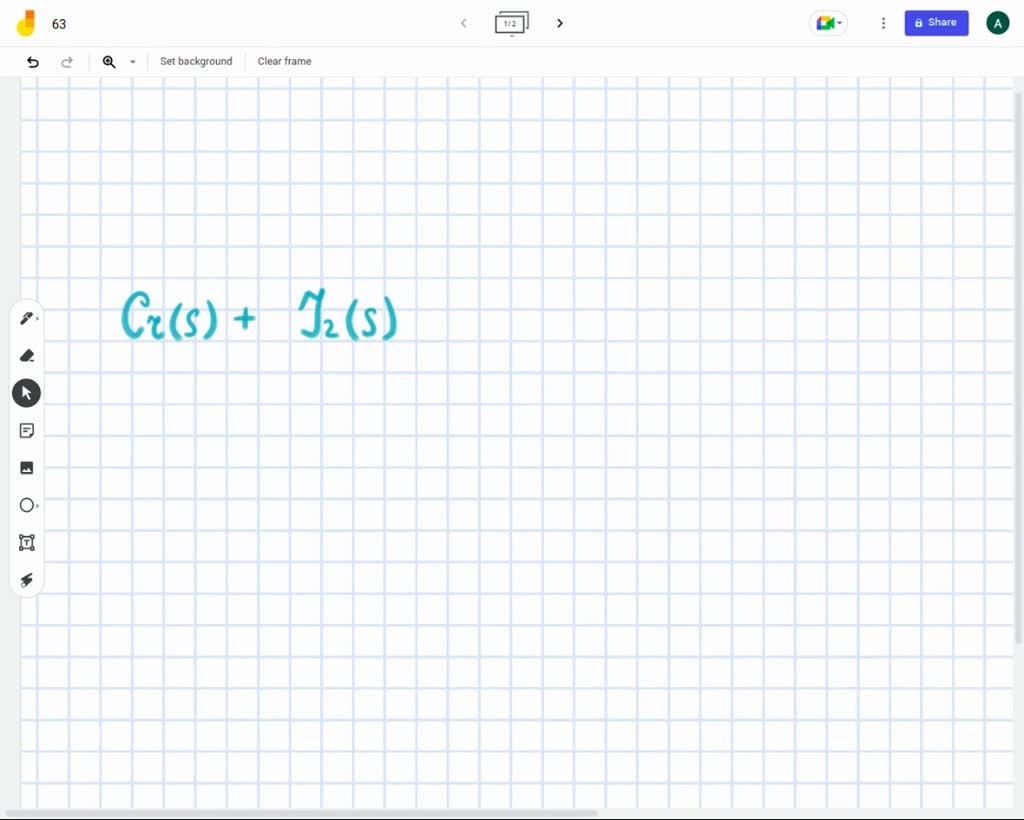
Task: Click the Share button
Action: point(936,22)
